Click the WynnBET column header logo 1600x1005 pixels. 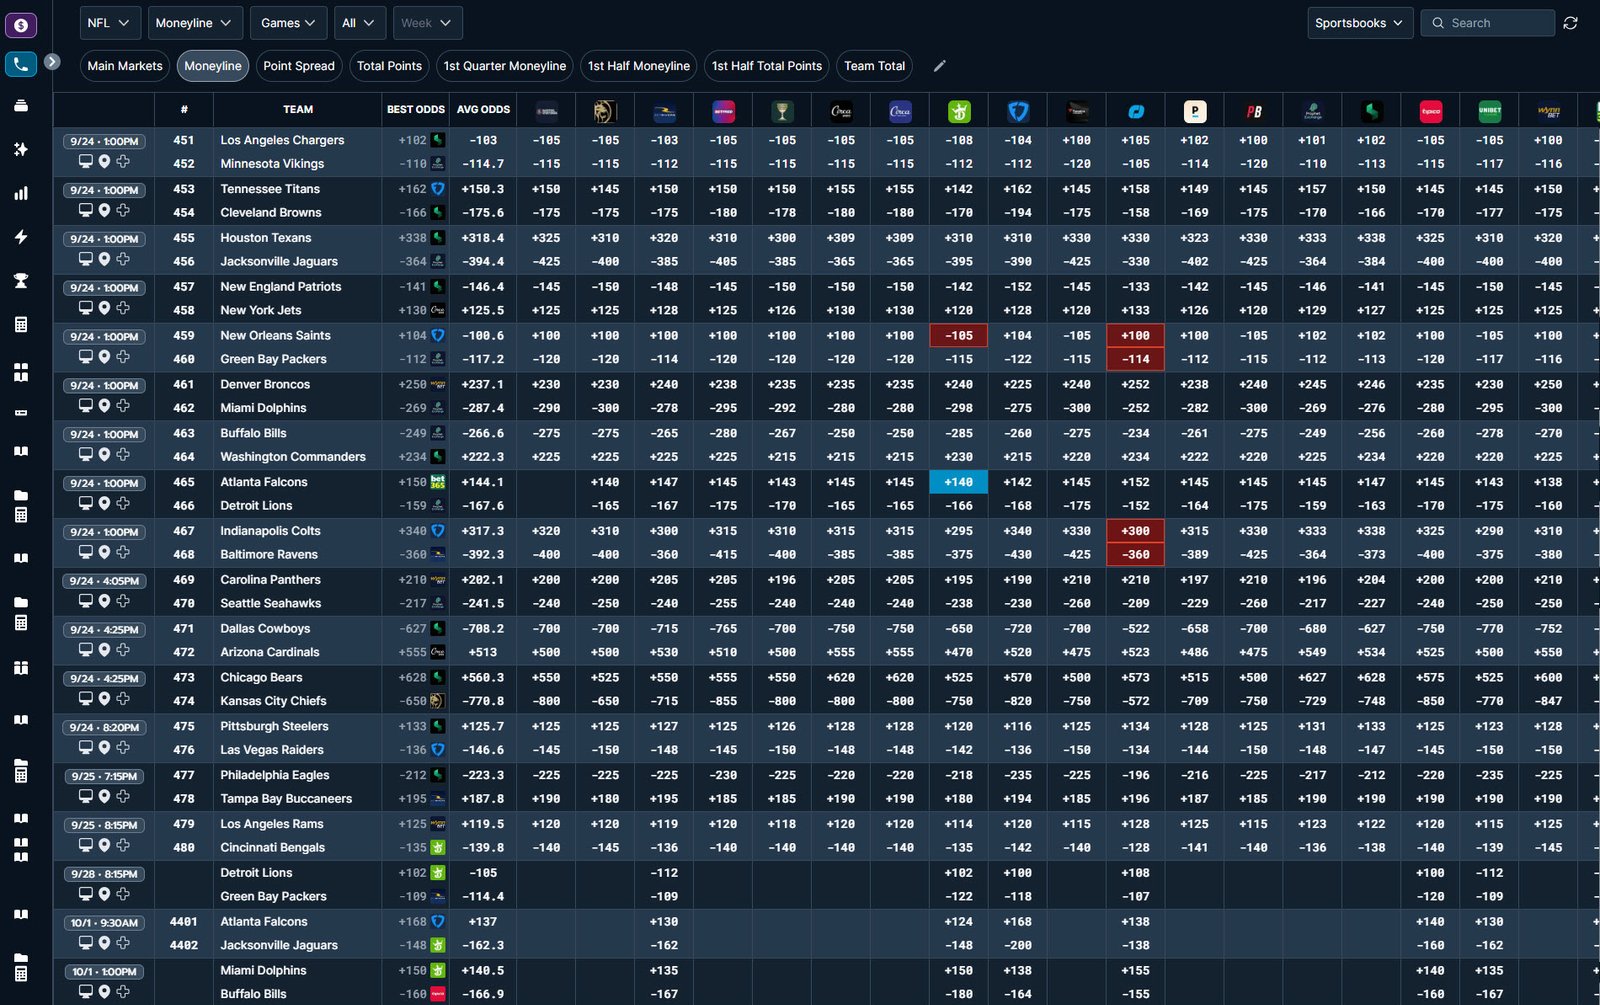tap(1548, 111)
